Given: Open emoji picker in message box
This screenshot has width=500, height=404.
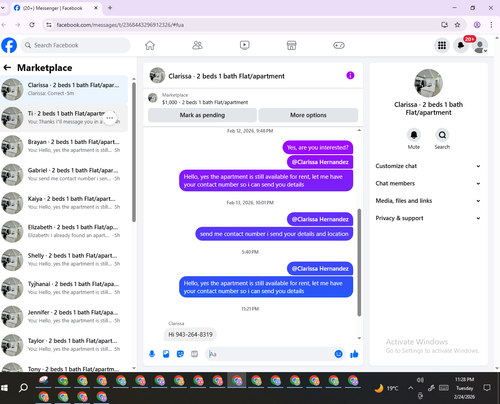Looking at the screenshot, I should click(x=338, y=354).
